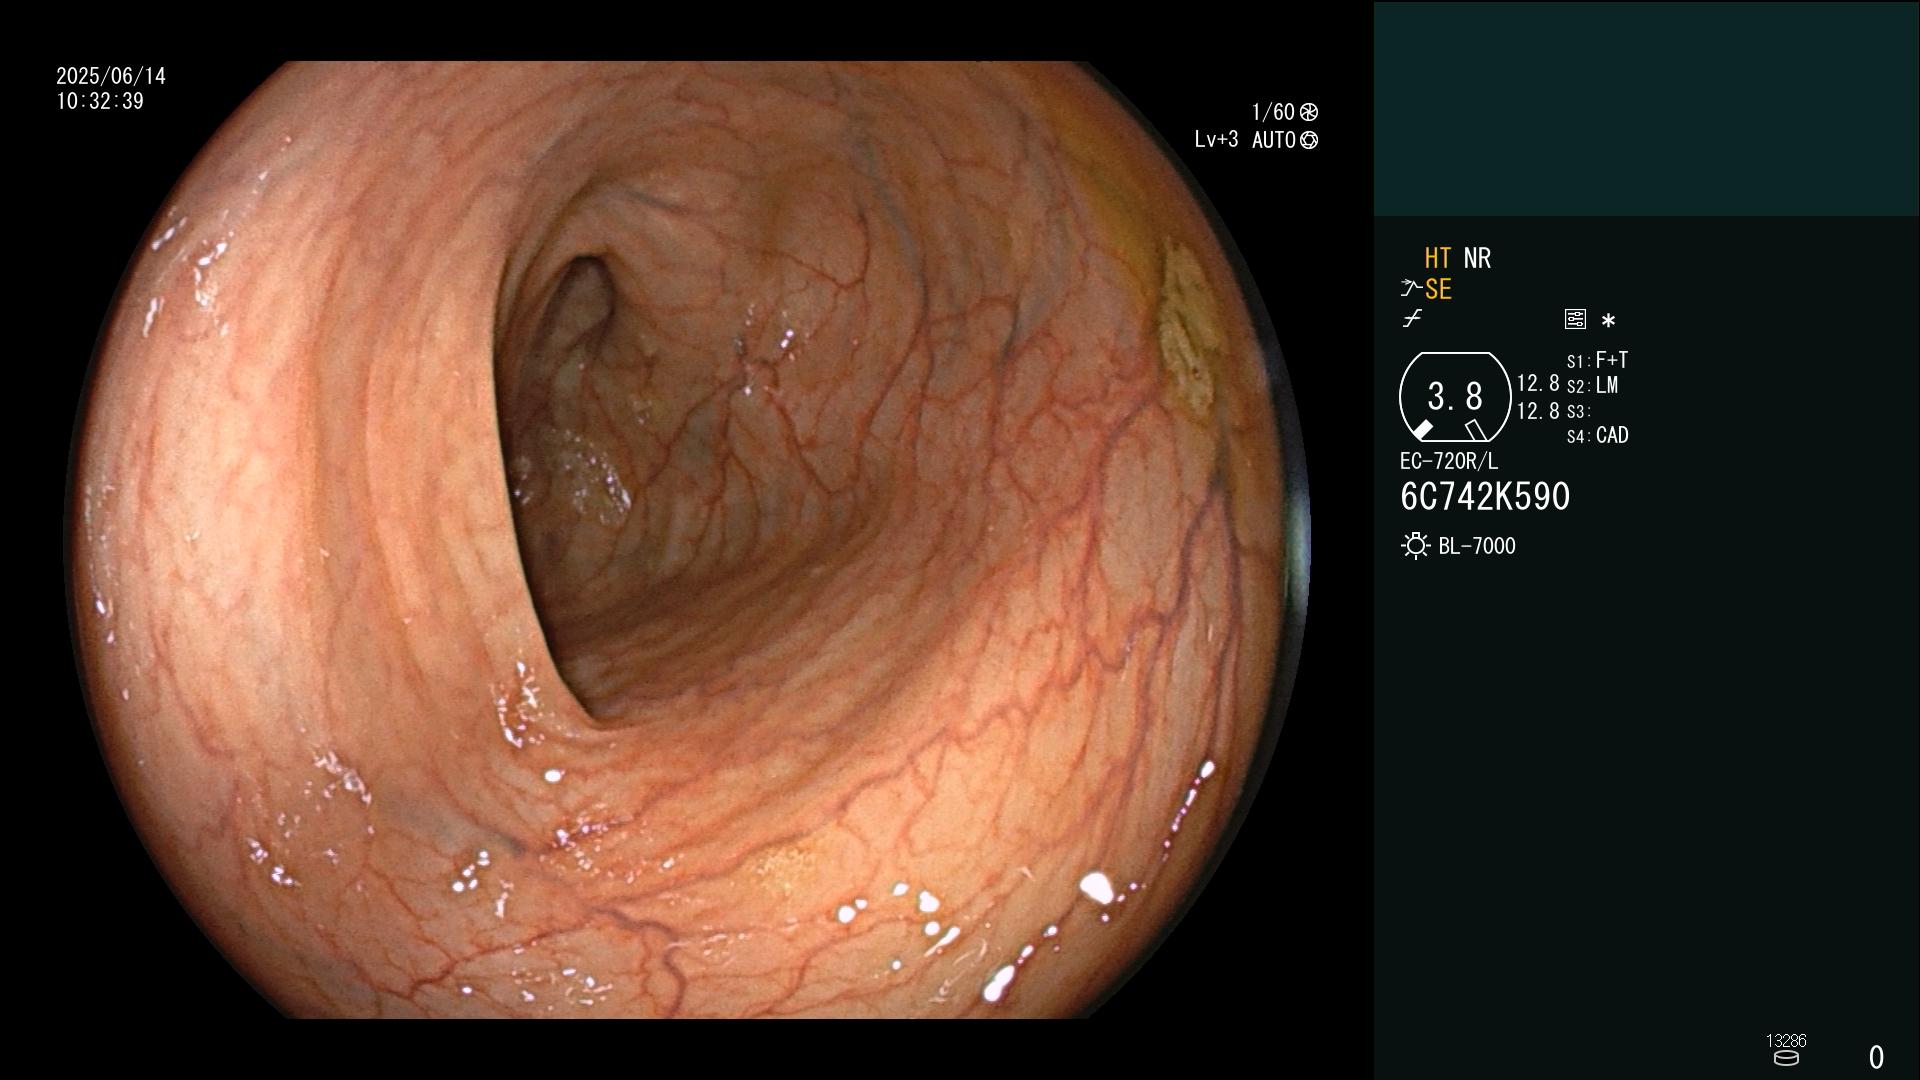The image size is (1920, 1080).
Task: Click the AUTO iris mode label
Action: point(1274,141)
